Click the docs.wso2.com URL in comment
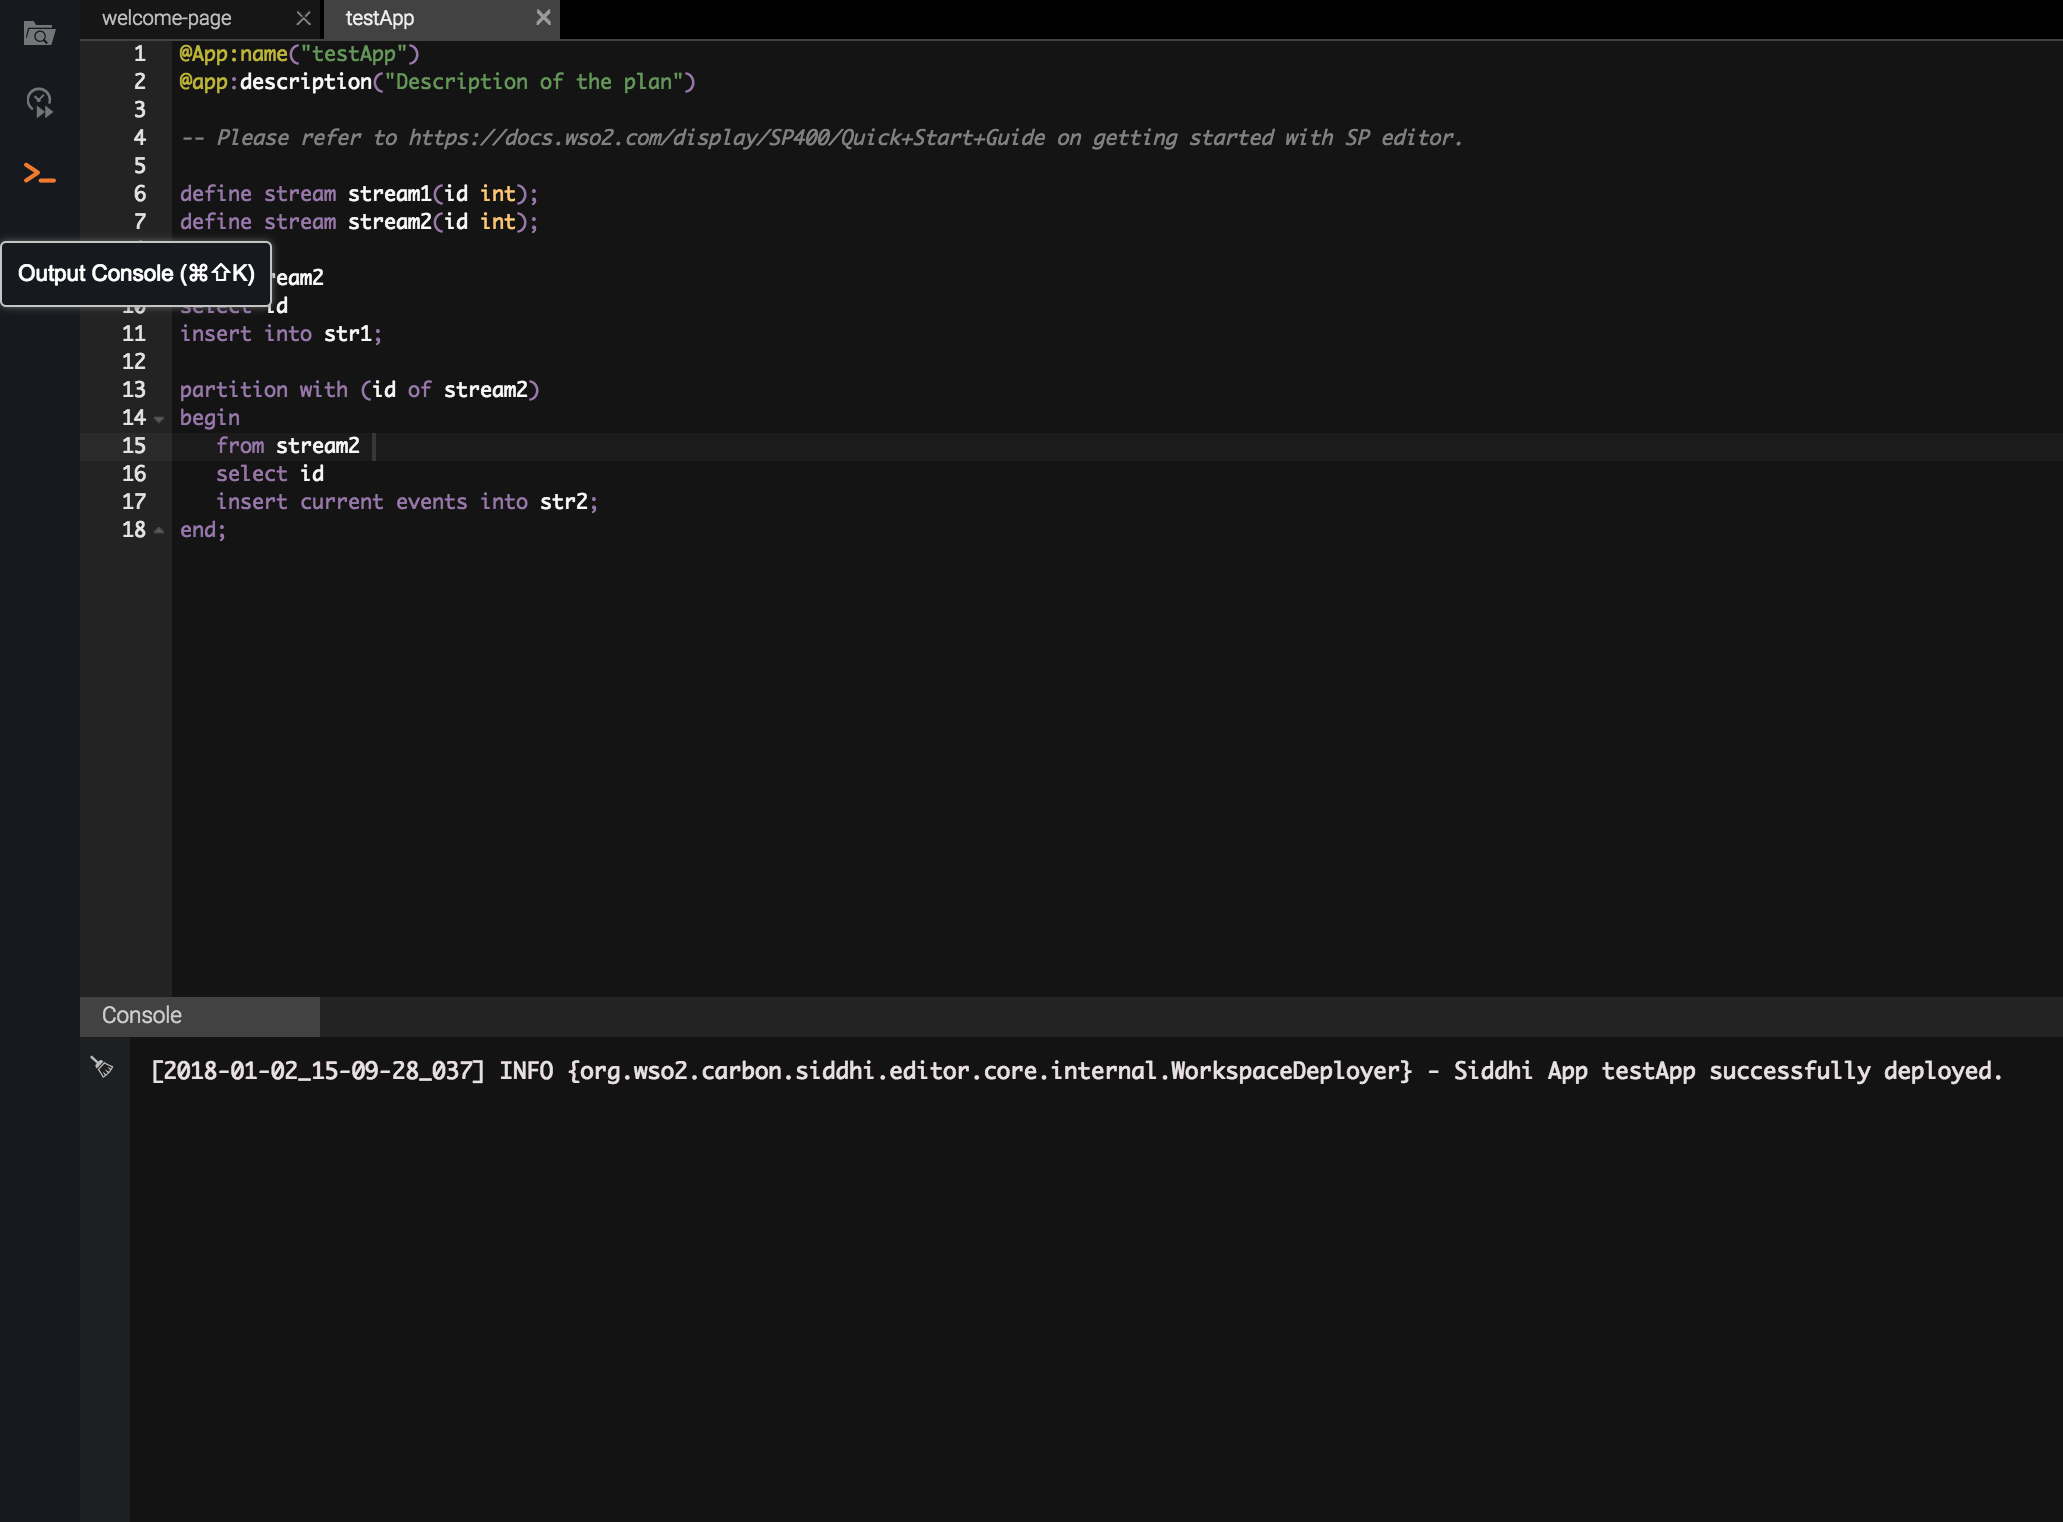Viewport: 2063px width, 1522px height. coord(726,137)
